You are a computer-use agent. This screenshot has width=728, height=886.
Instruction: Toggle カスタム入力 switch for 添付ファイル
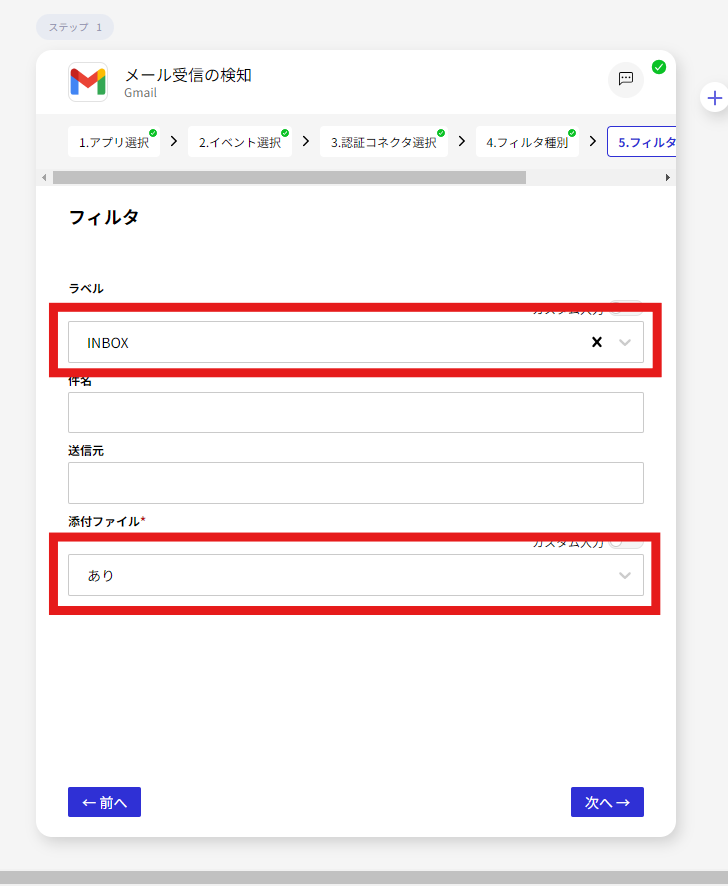coord(626,542)
